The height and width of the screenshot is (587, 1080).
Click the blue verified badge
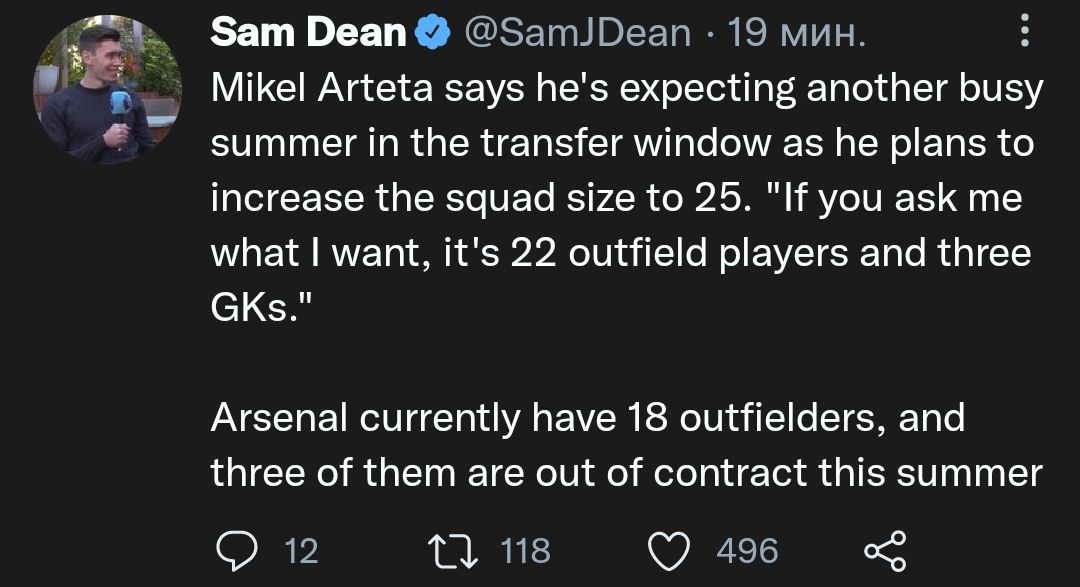click(430, 35)
